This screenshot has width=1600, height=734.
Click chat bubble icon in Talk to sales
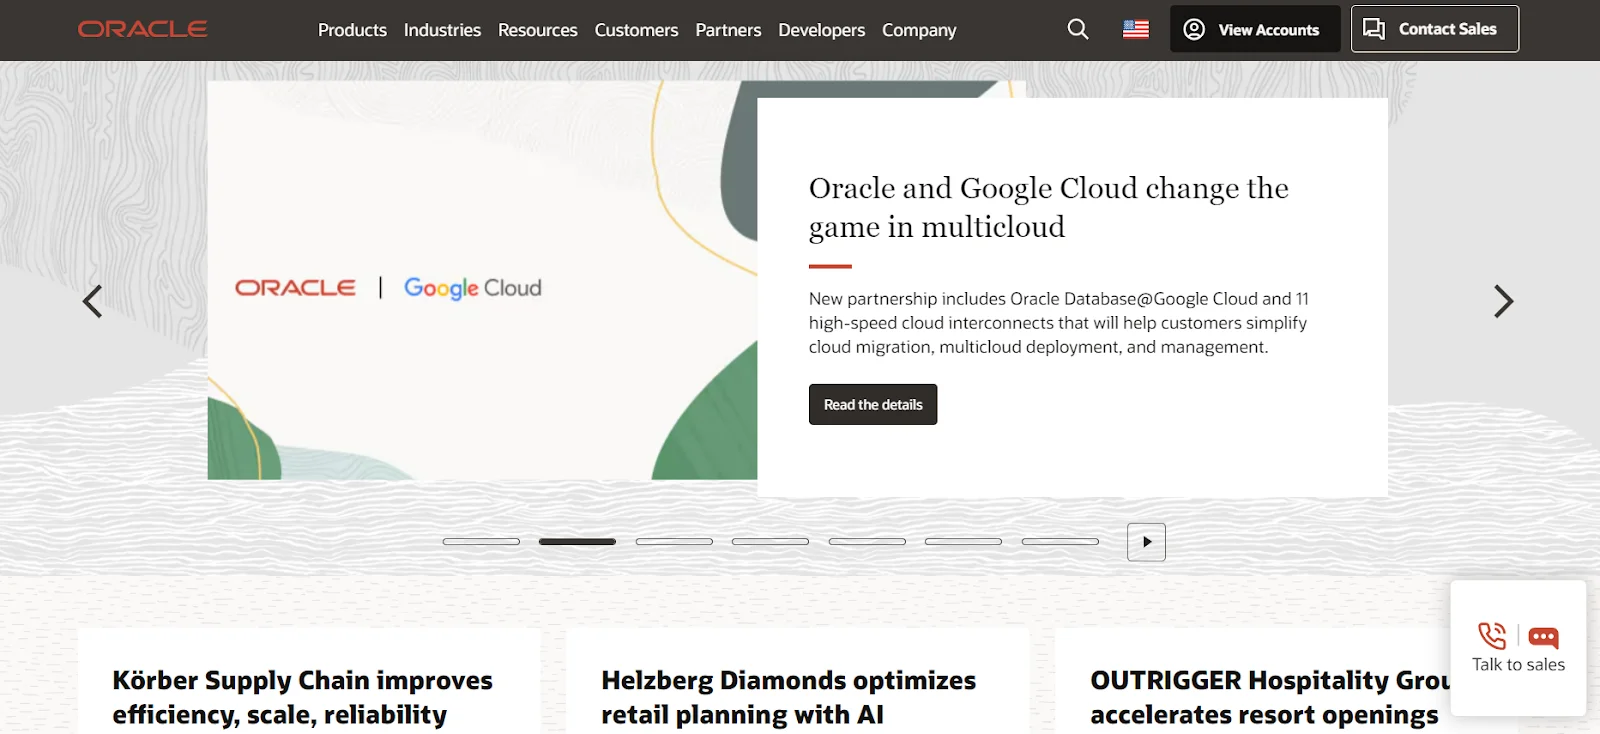point(1543,637)
